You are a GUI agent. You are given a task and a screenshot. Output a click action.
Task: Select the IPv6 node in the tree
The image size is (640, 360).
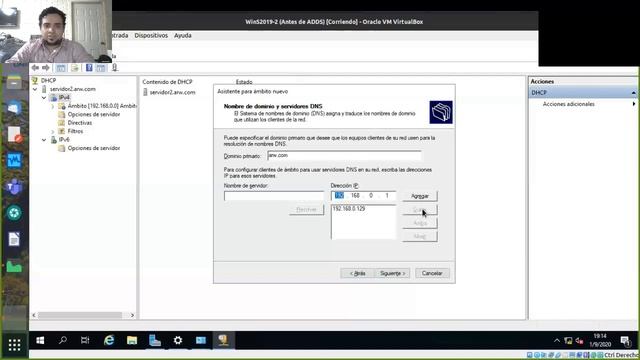pos(64,140)
